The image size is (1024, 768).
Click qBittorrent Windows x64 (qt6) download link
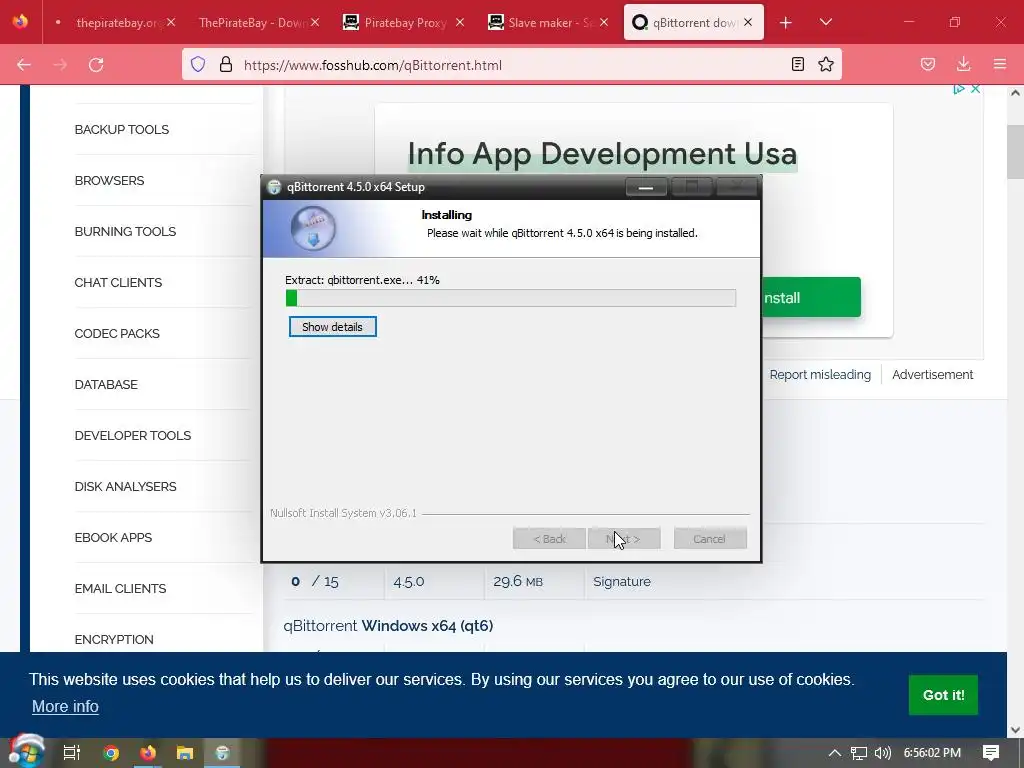tap(388, 626)
